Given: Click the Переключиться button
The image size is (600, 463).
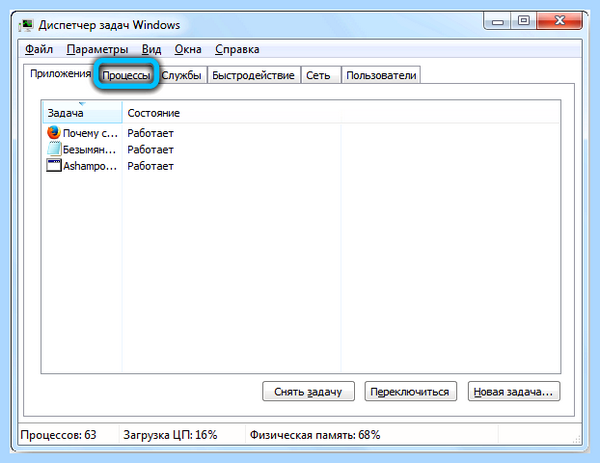Looking at the screenshot, I should click(410, 391).
